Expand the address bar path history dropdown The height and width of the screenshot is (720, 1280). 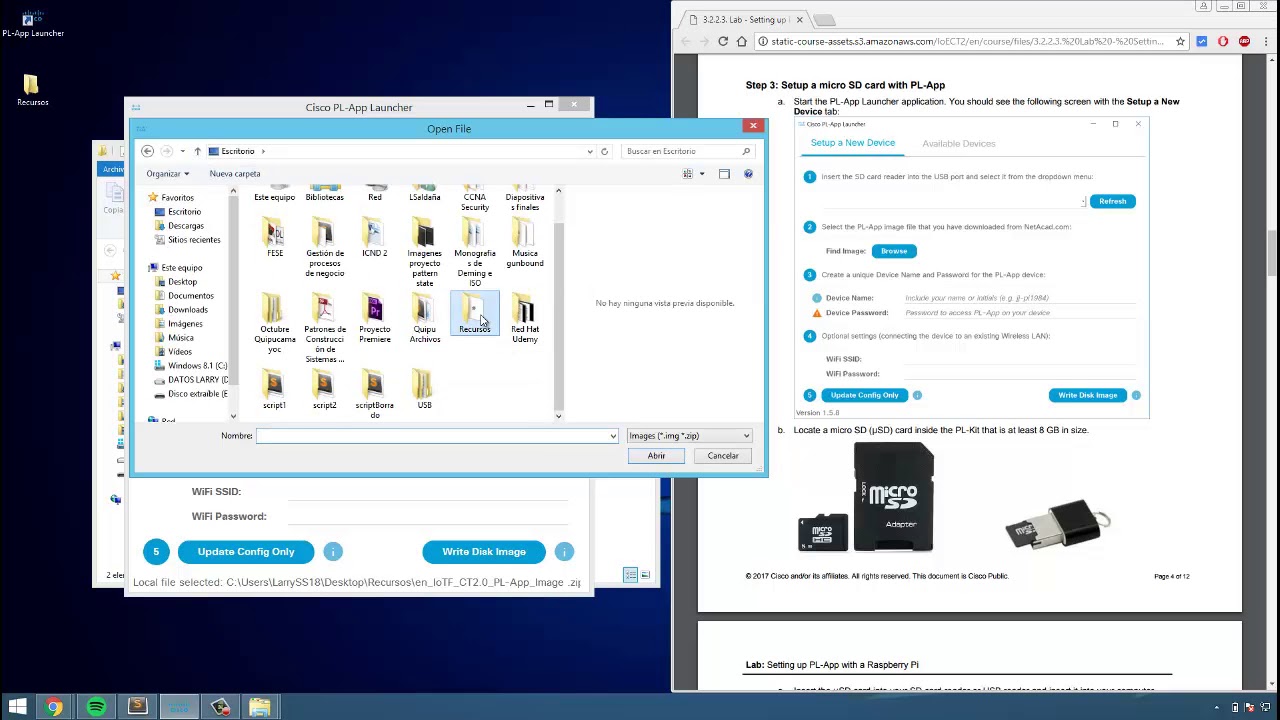[x=590, y=151]
